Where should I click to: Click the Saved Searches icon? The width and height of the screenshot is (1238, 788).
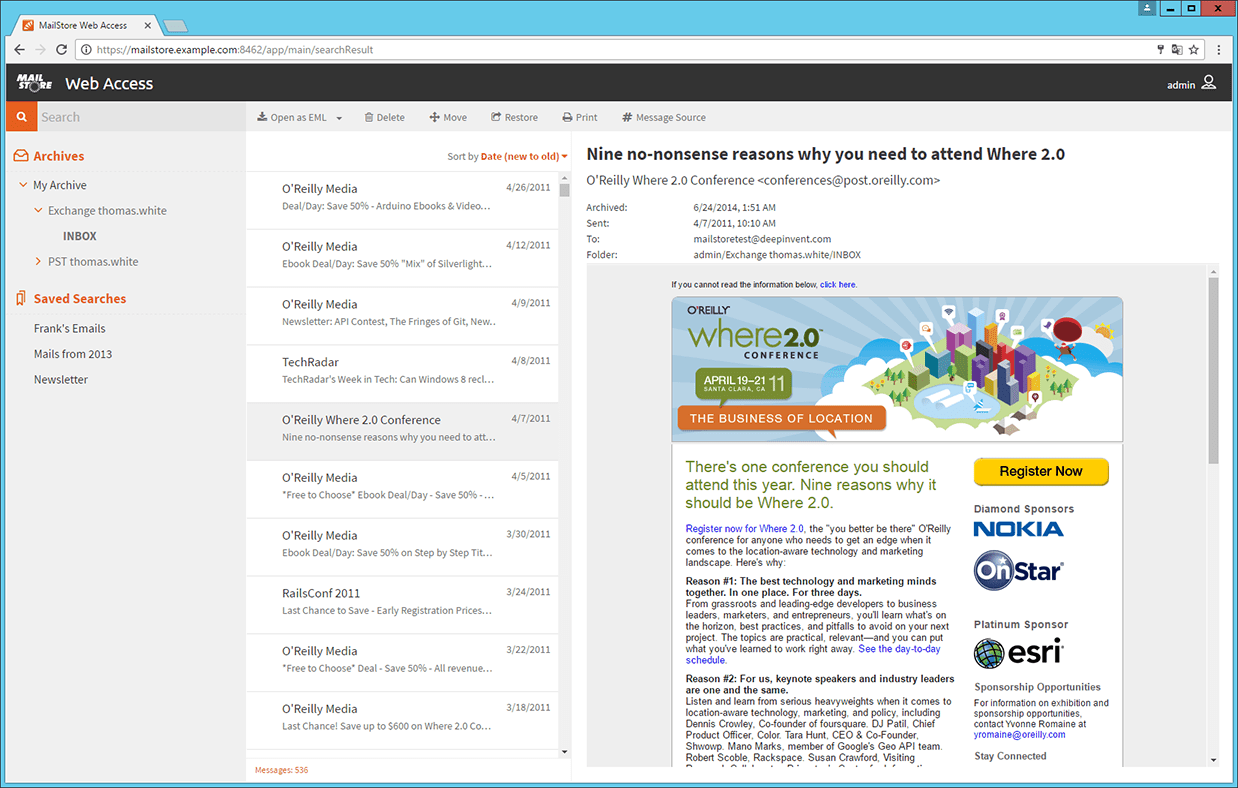point(19,298)
